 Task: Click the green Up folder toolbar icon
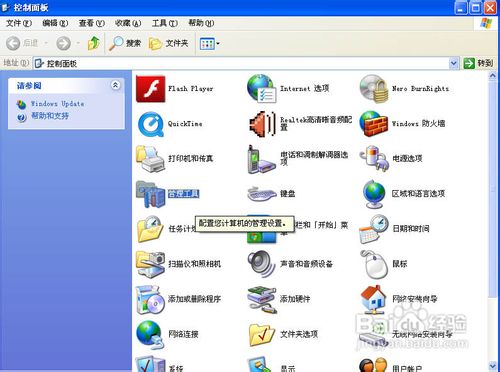pyautogui.click(x=94, y=43)
